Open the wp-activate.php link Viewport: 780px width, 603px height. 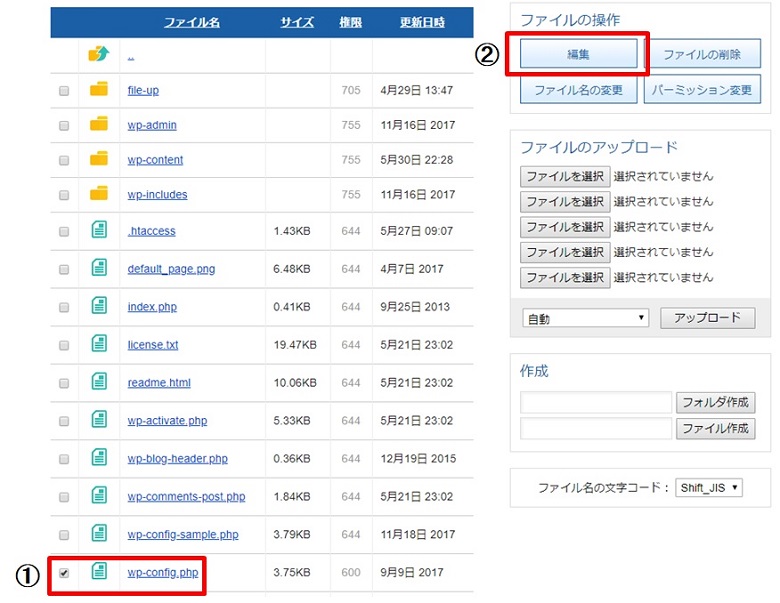167,421
